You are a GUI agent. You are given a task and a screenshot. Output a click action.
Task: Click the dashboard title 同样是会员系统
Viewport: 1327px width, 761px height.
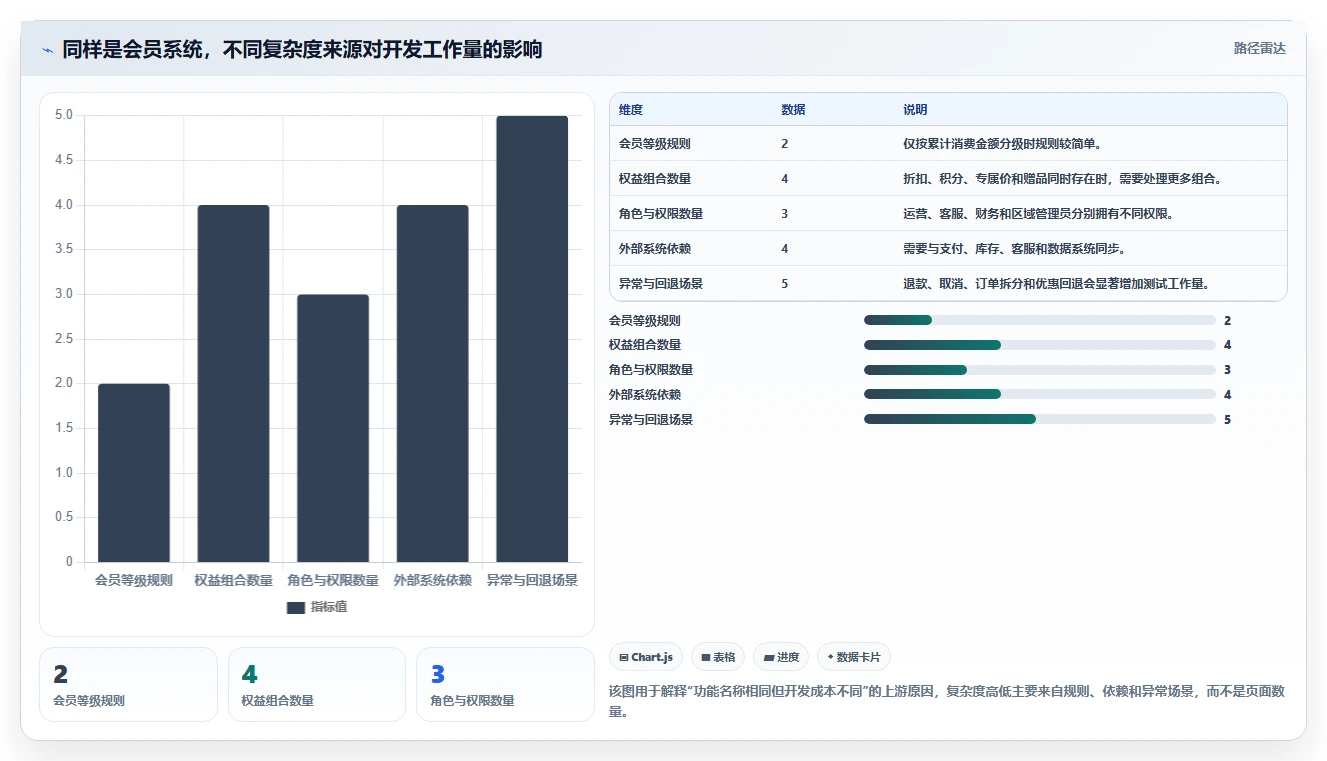coord(302,50)
